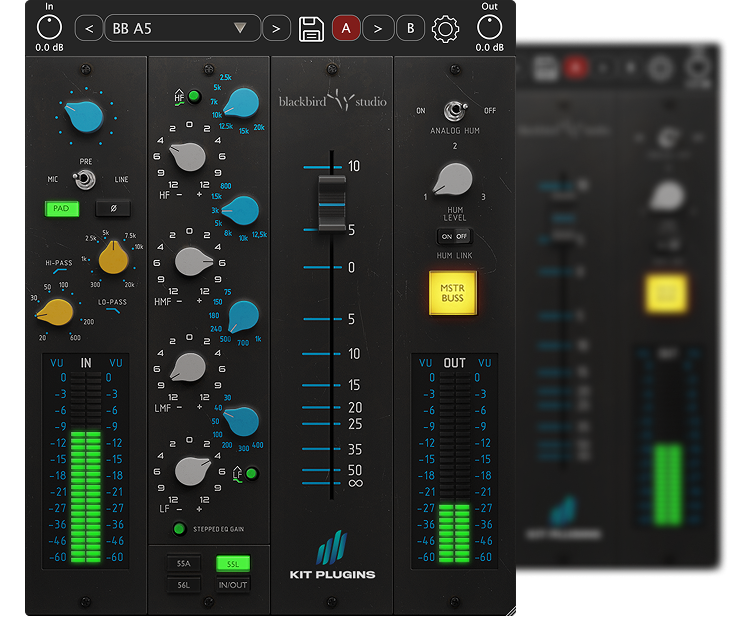Open settings via the gear icon
Screen dimensions: 750x617
(x=445, y=29)
